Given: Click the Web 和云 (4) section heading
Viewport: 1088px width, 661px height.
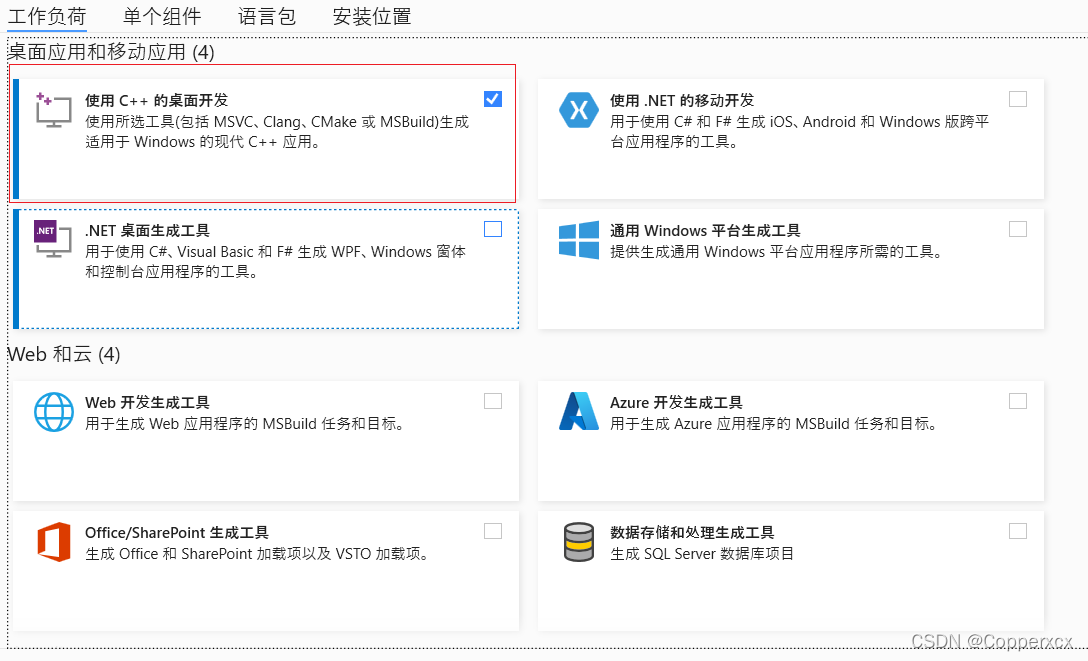Looking at the screenshot, I should [x=64, y=354].
